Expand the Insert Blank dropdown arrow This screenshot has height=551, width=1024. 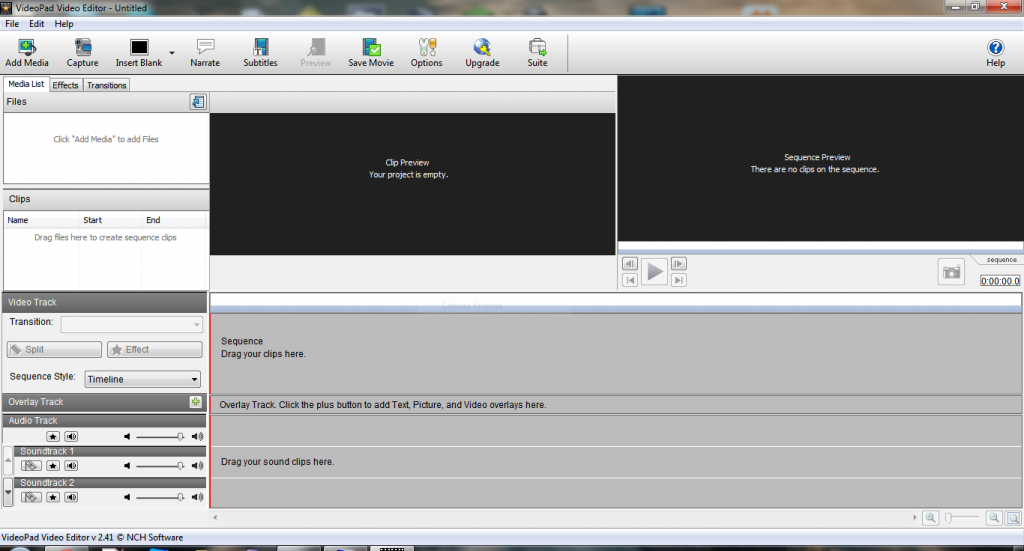click(172, 53)
